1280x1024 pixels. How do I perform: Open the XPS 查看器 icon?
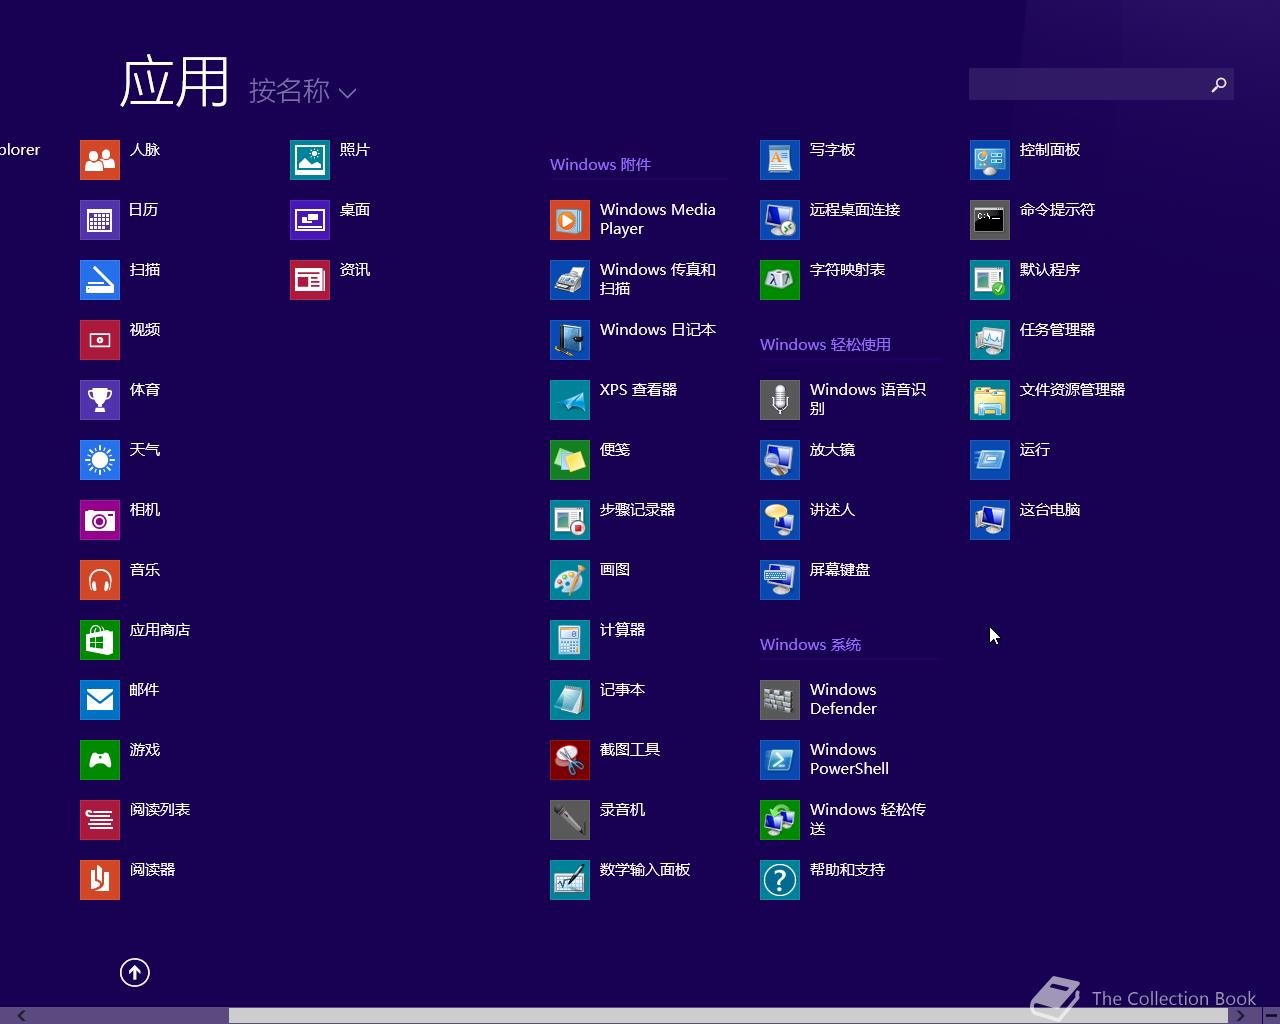[x=570, y=400]
